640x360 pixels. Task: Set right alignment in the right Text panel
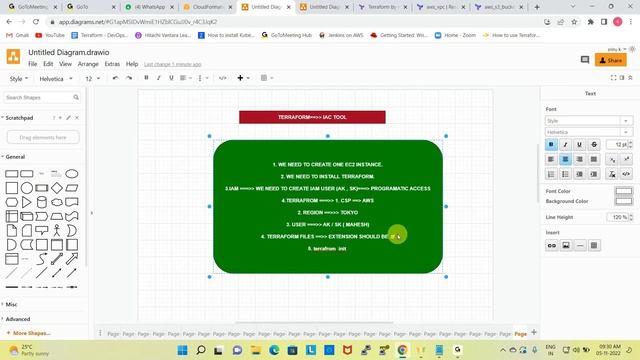coord(580,160)
